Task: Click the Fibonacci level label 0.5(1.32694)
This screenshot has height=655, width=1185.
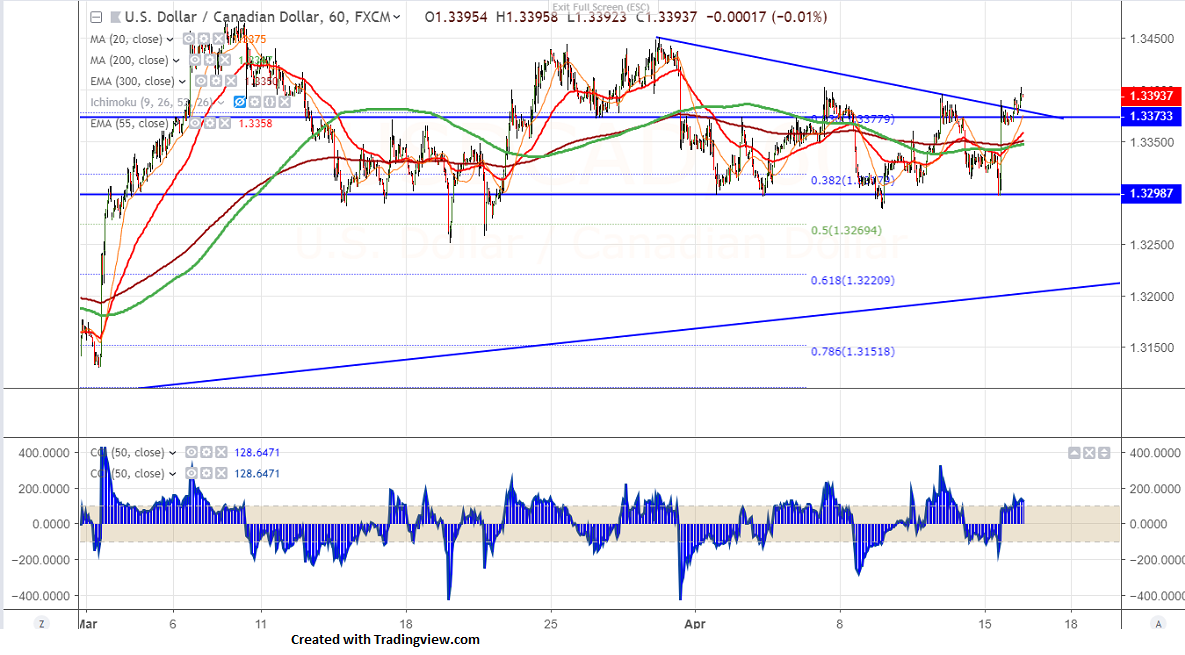Action: click(x=846, y=230)
